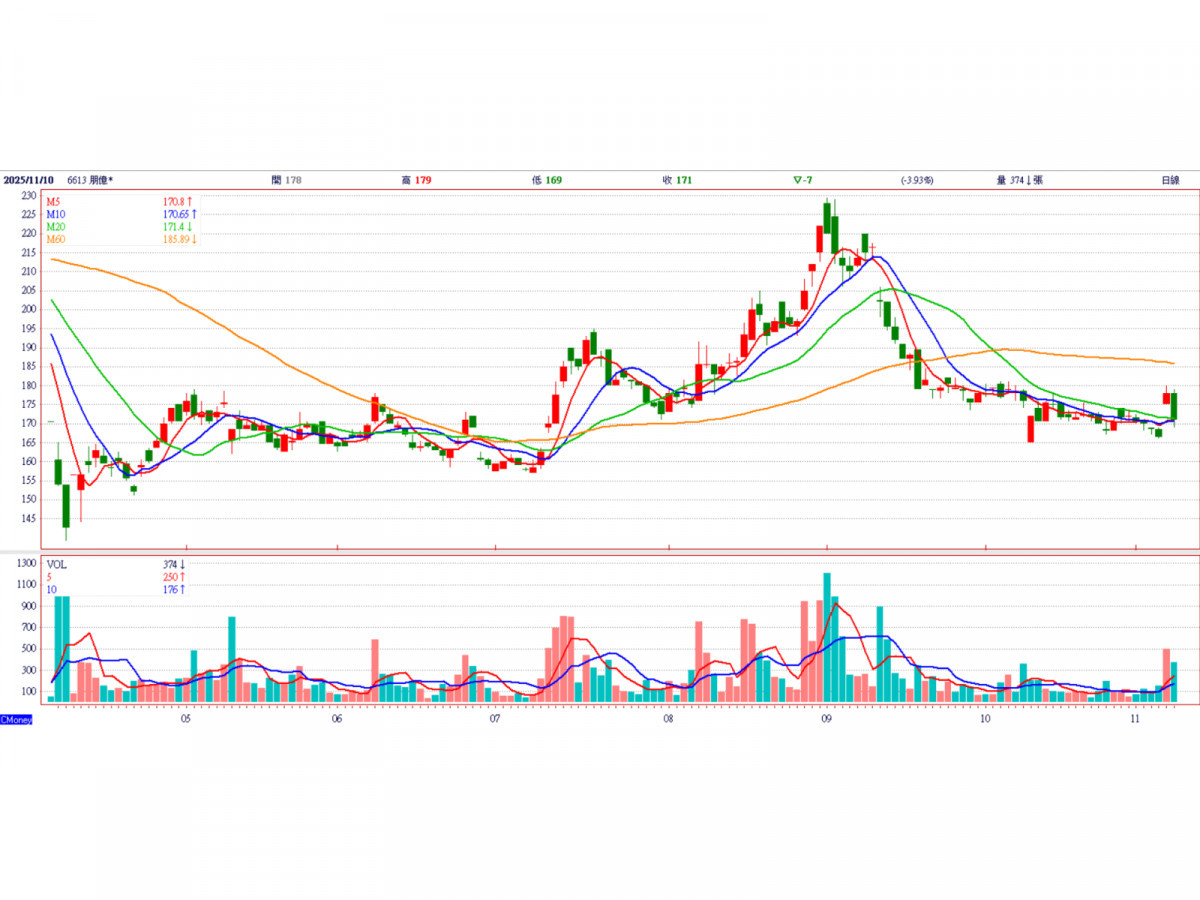Click the 05 month marker on axis
Image resolution: width=1200 pixels, height=900 pixels.
click(x=186, y=718)
